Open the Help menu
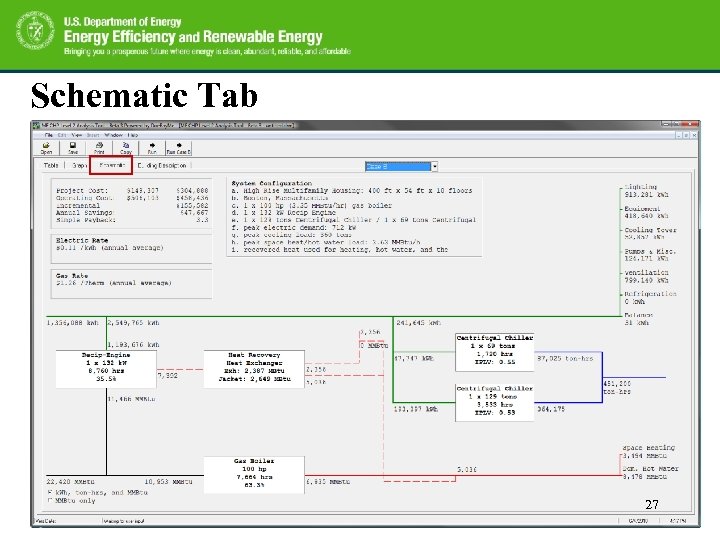The width and height of the screenshot is (720, 540). pyautogui.click(x=133, y=135)
